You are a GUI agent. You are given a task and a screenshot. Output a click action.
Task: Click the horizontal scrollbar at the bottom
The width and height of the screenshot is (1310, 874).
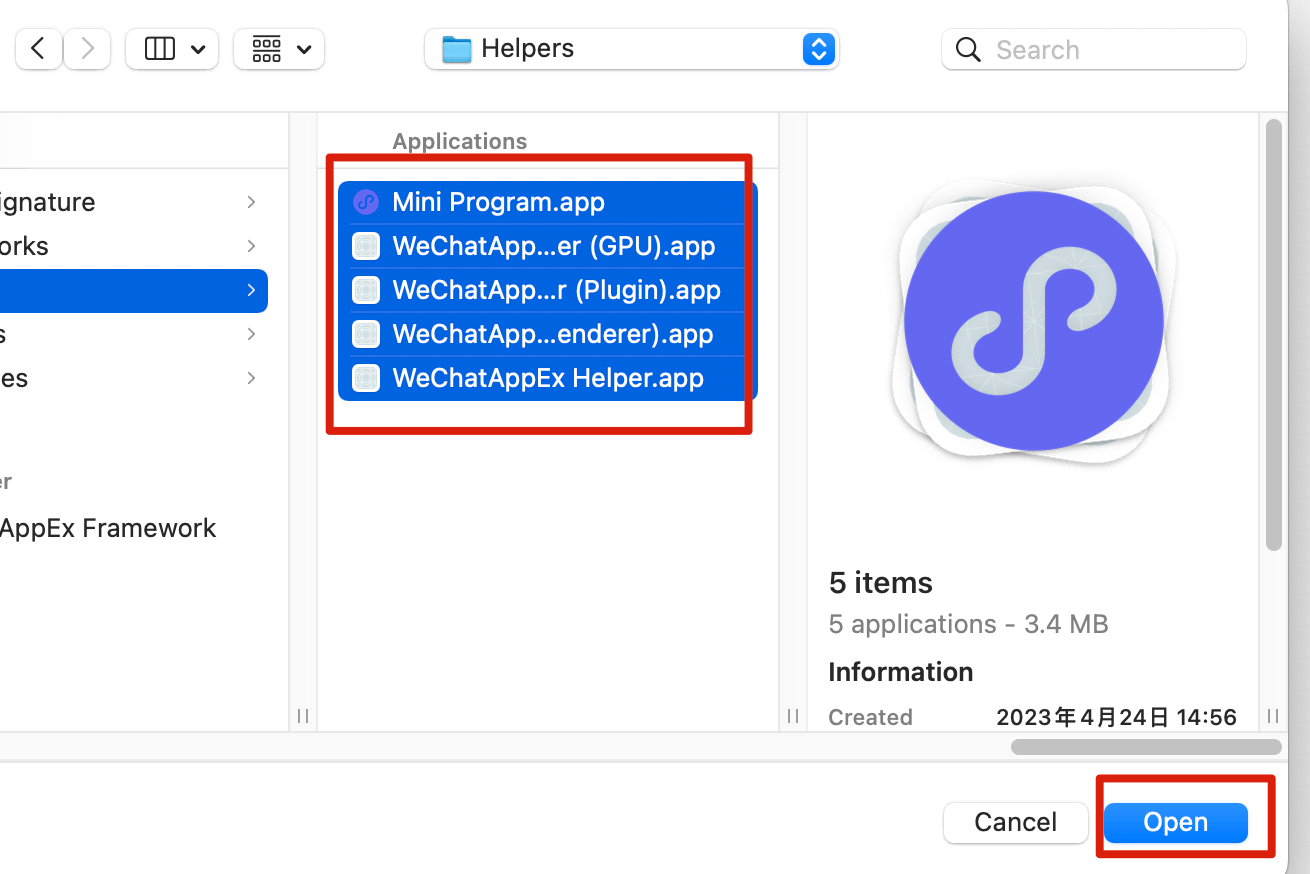point(1146,747)
